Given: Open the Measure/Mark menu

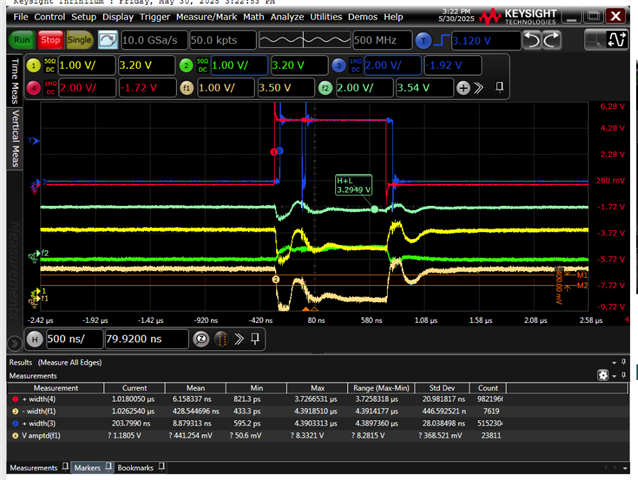Looking at the screenshot, I should click(206, 17).
